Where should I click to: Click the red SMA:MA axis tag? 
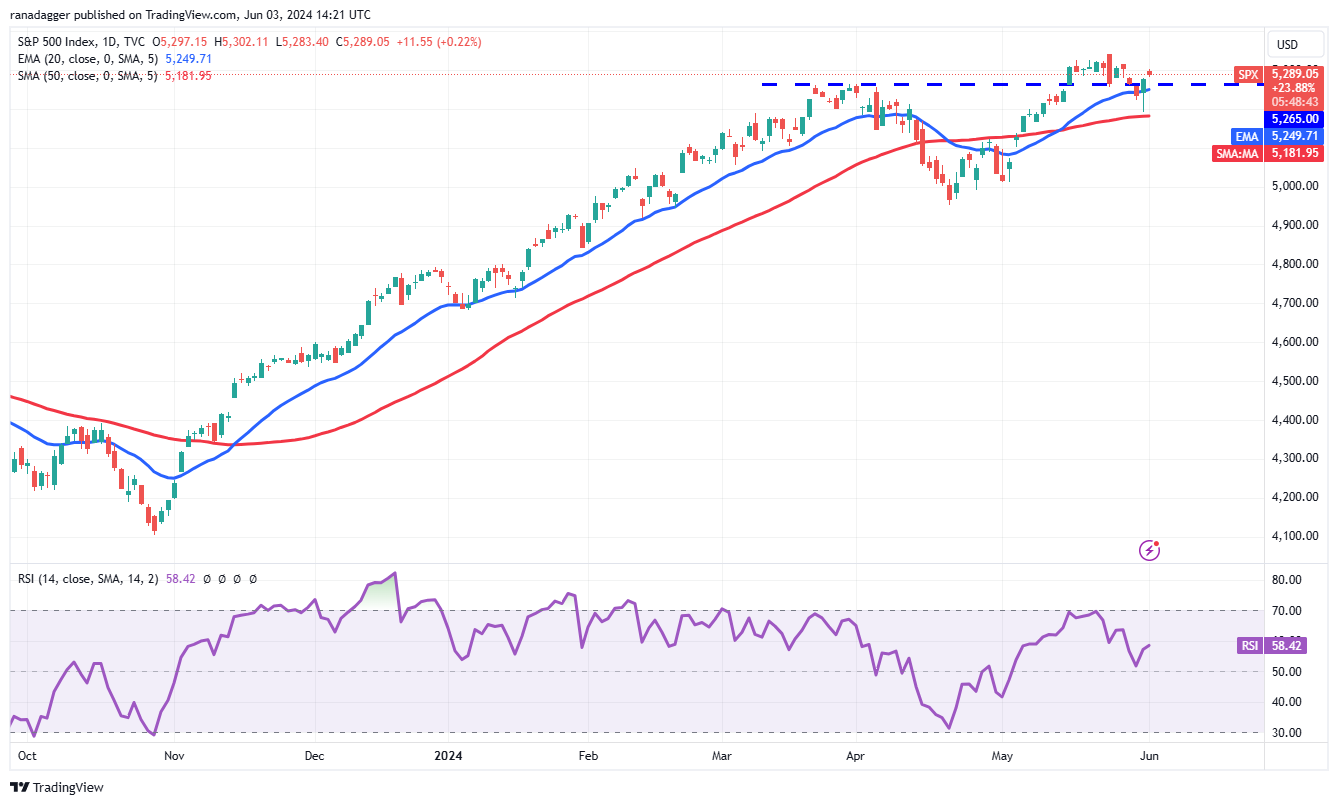tap(1244, 153)
